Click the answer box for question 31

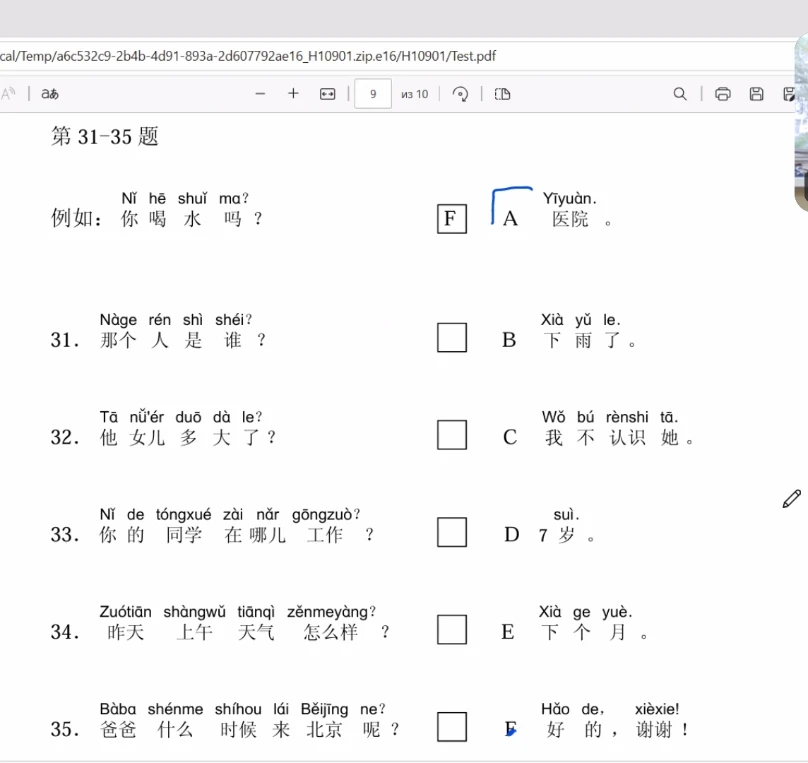click(x=452, y=337)
